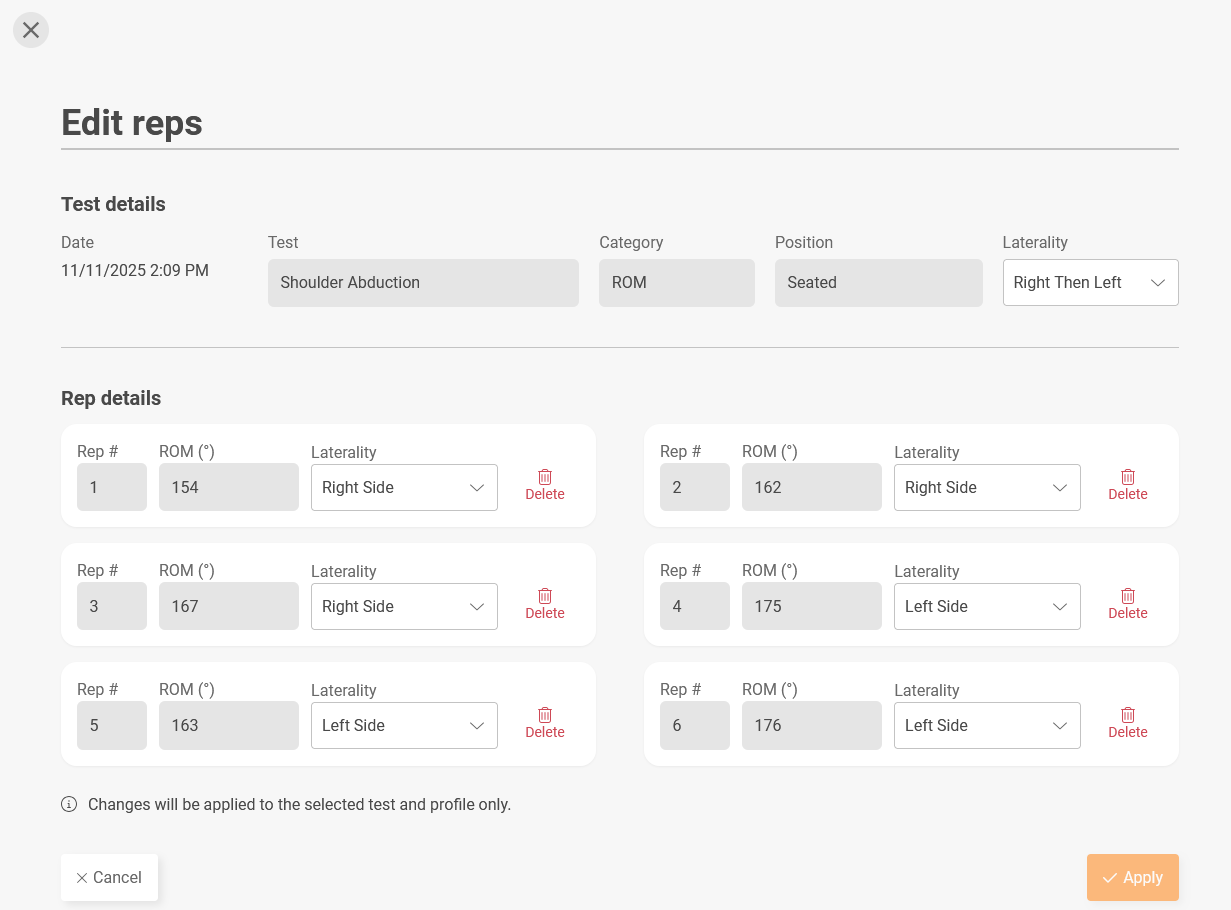Image resolution: width=1231 pixels, height=910 pixels.
Task: Click the Cancel button
Action: 109,877
